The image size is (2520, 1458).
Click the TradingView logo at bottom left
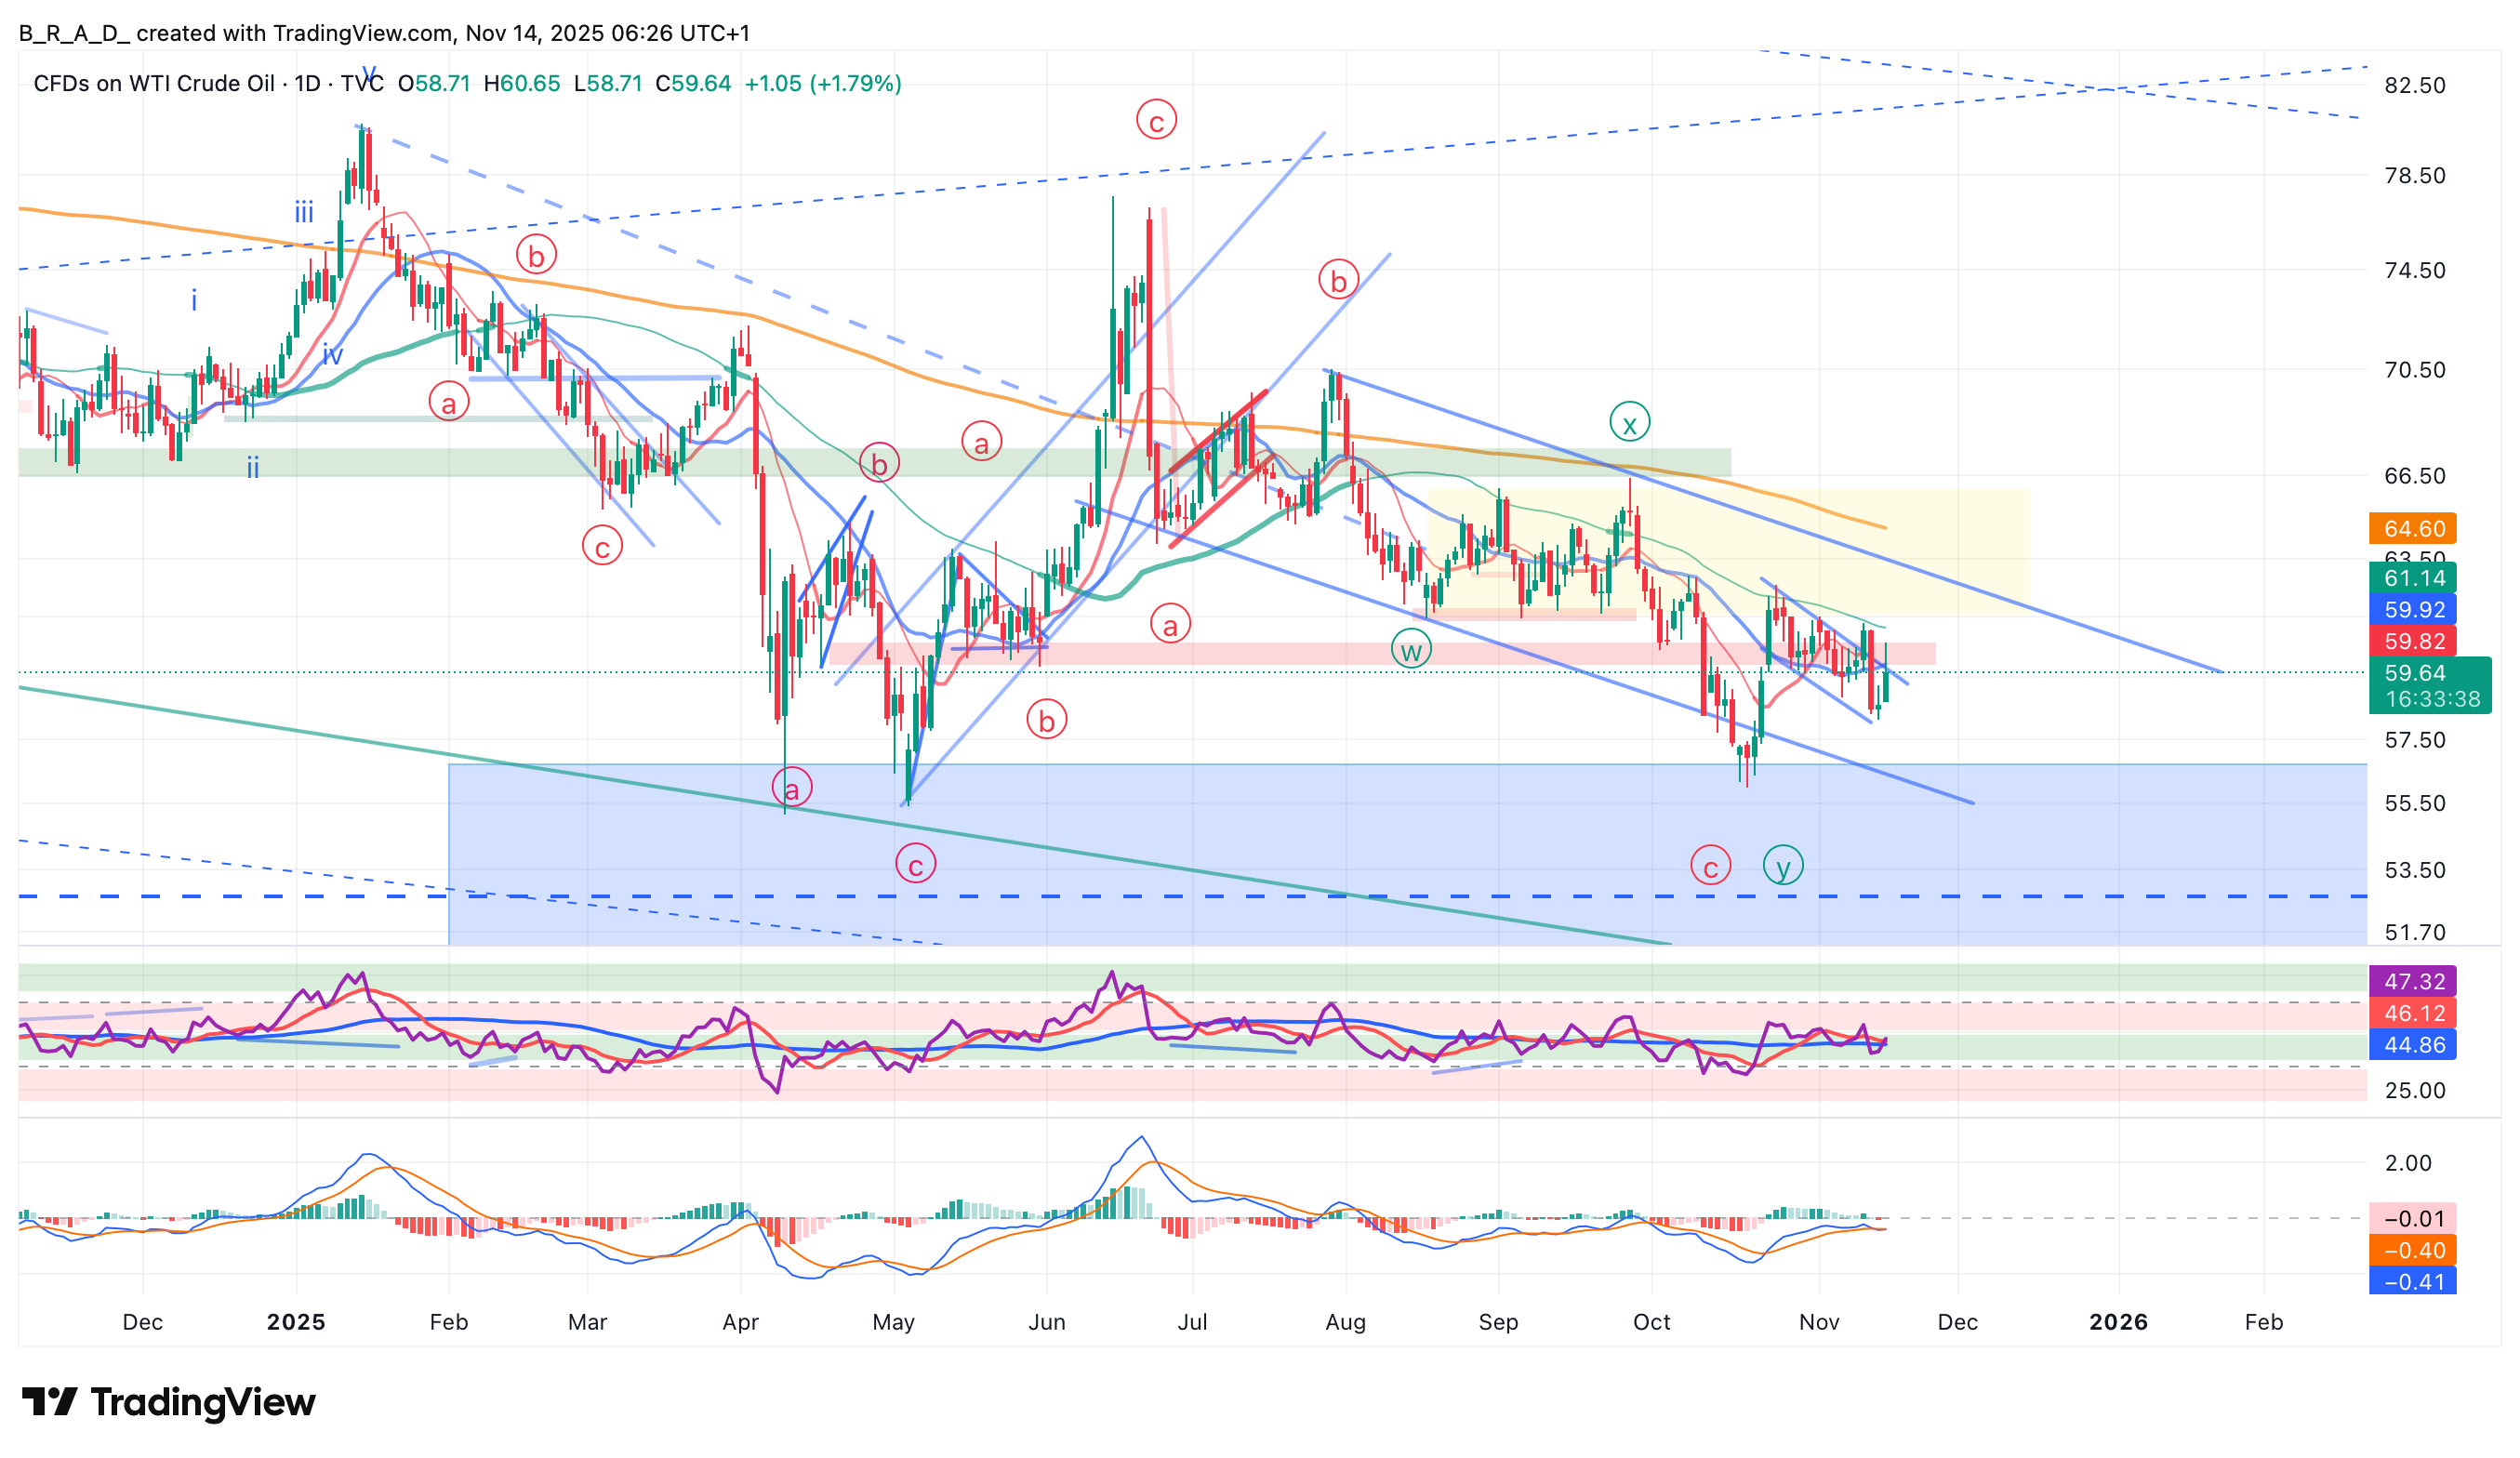[168, 1402]
